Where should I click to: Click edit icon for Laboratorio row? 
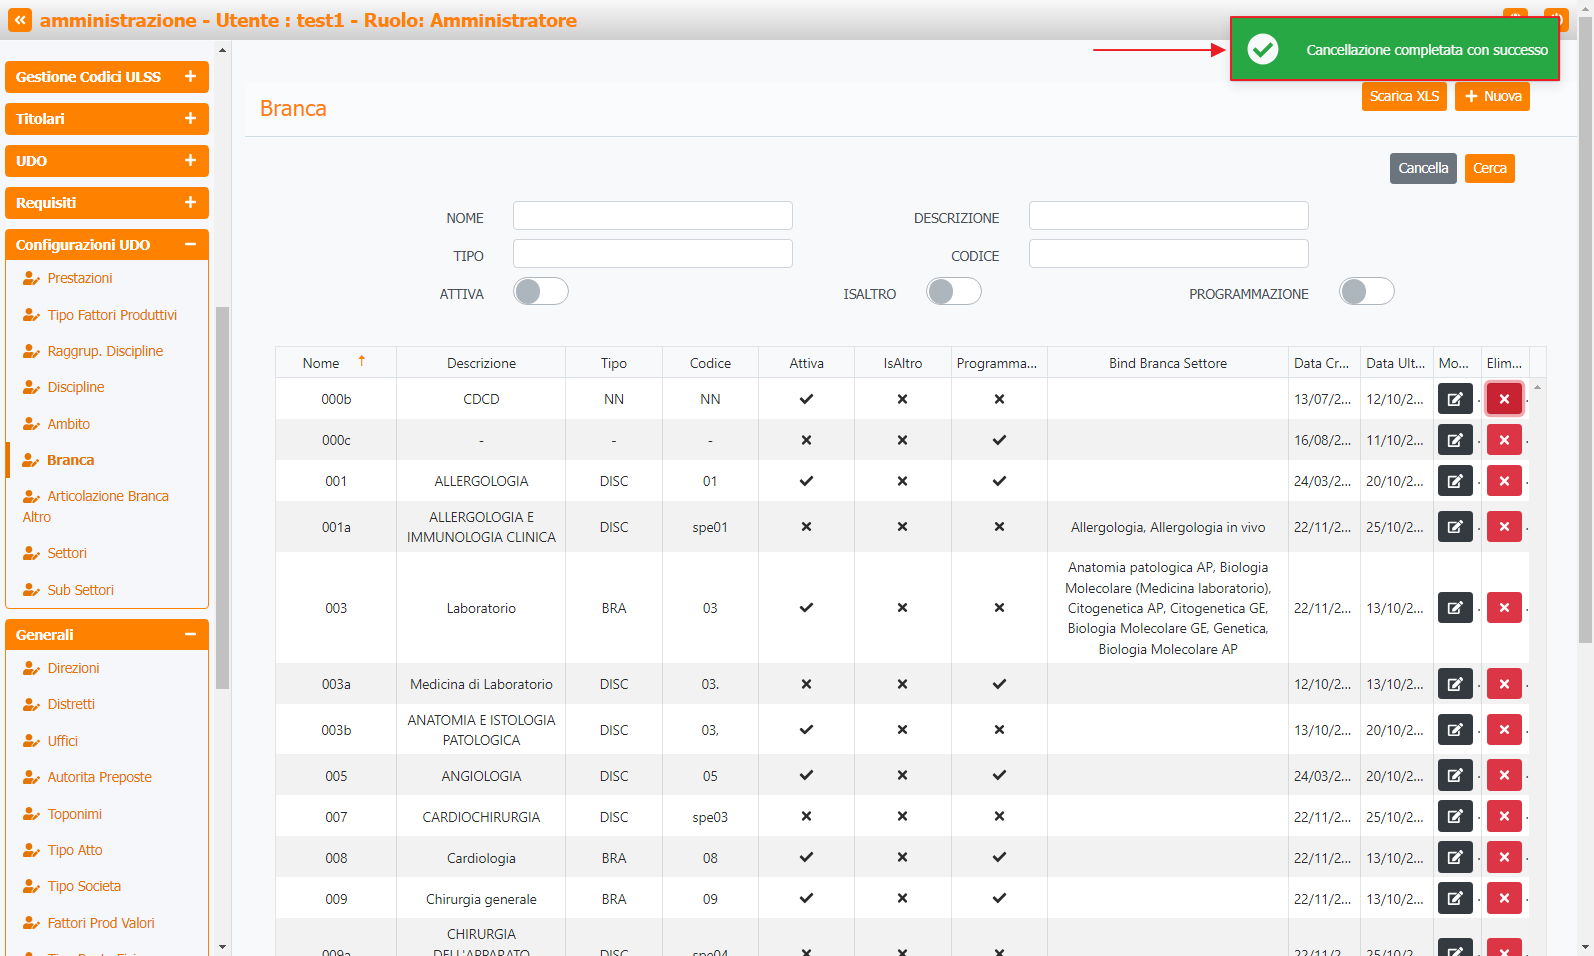(x=1454, y=608)
